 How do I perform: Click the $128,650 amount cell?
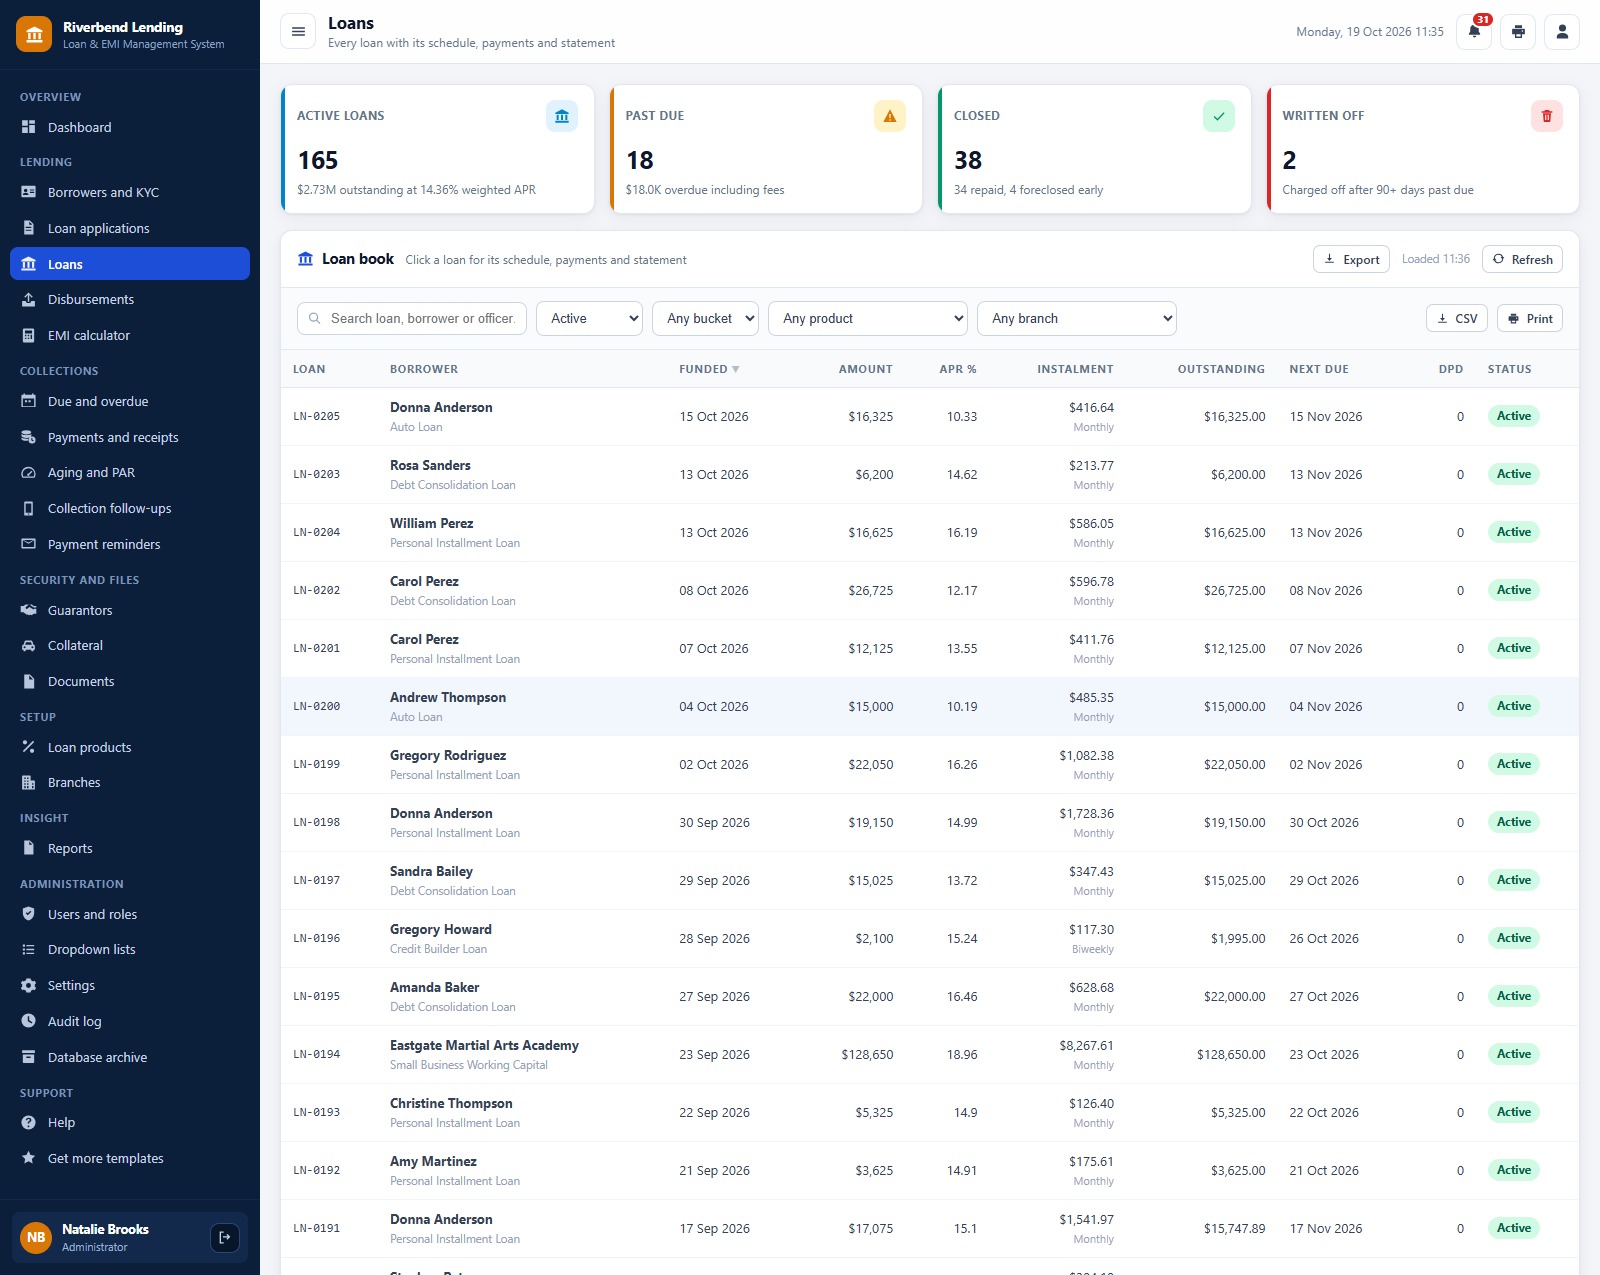(867, 1054)
